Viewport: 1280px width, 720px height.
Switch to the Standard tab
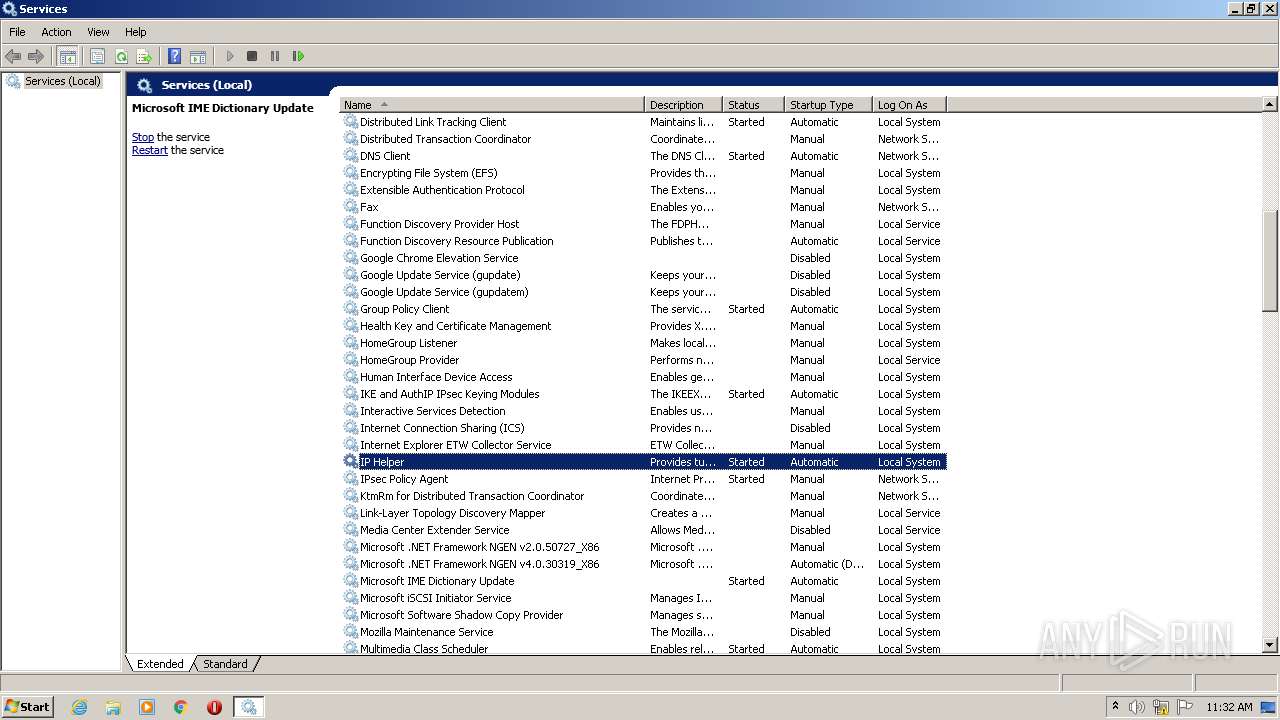[225, 664]
